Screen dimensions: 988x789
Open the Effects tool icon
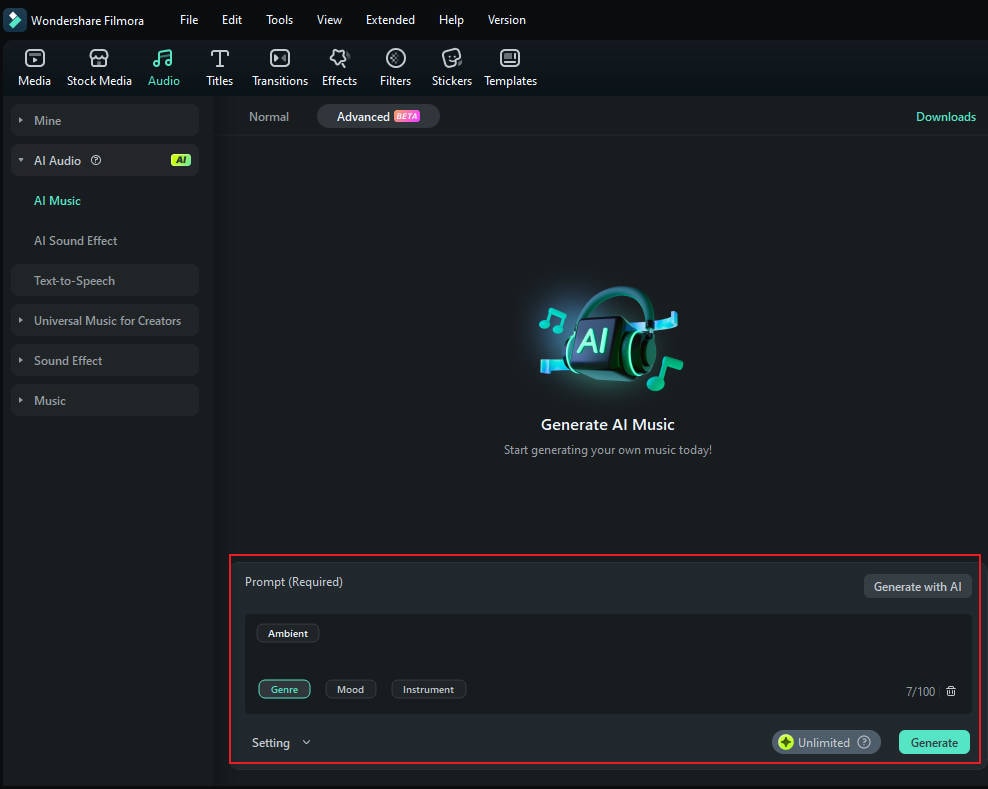click(339, 59)
